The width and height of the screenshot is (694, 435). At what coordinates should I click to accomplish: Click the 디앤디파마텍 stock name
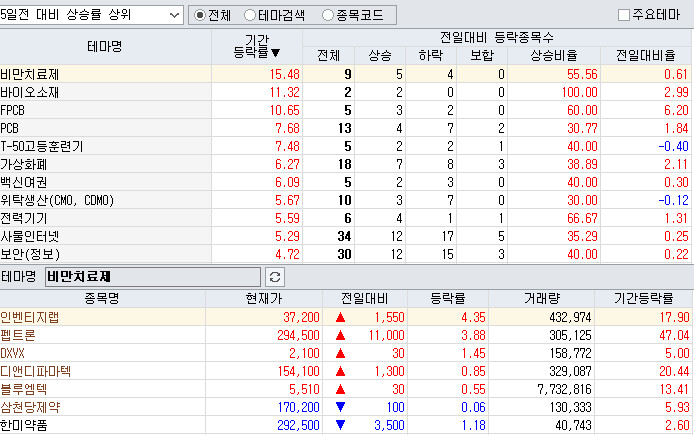pos(35,371)
